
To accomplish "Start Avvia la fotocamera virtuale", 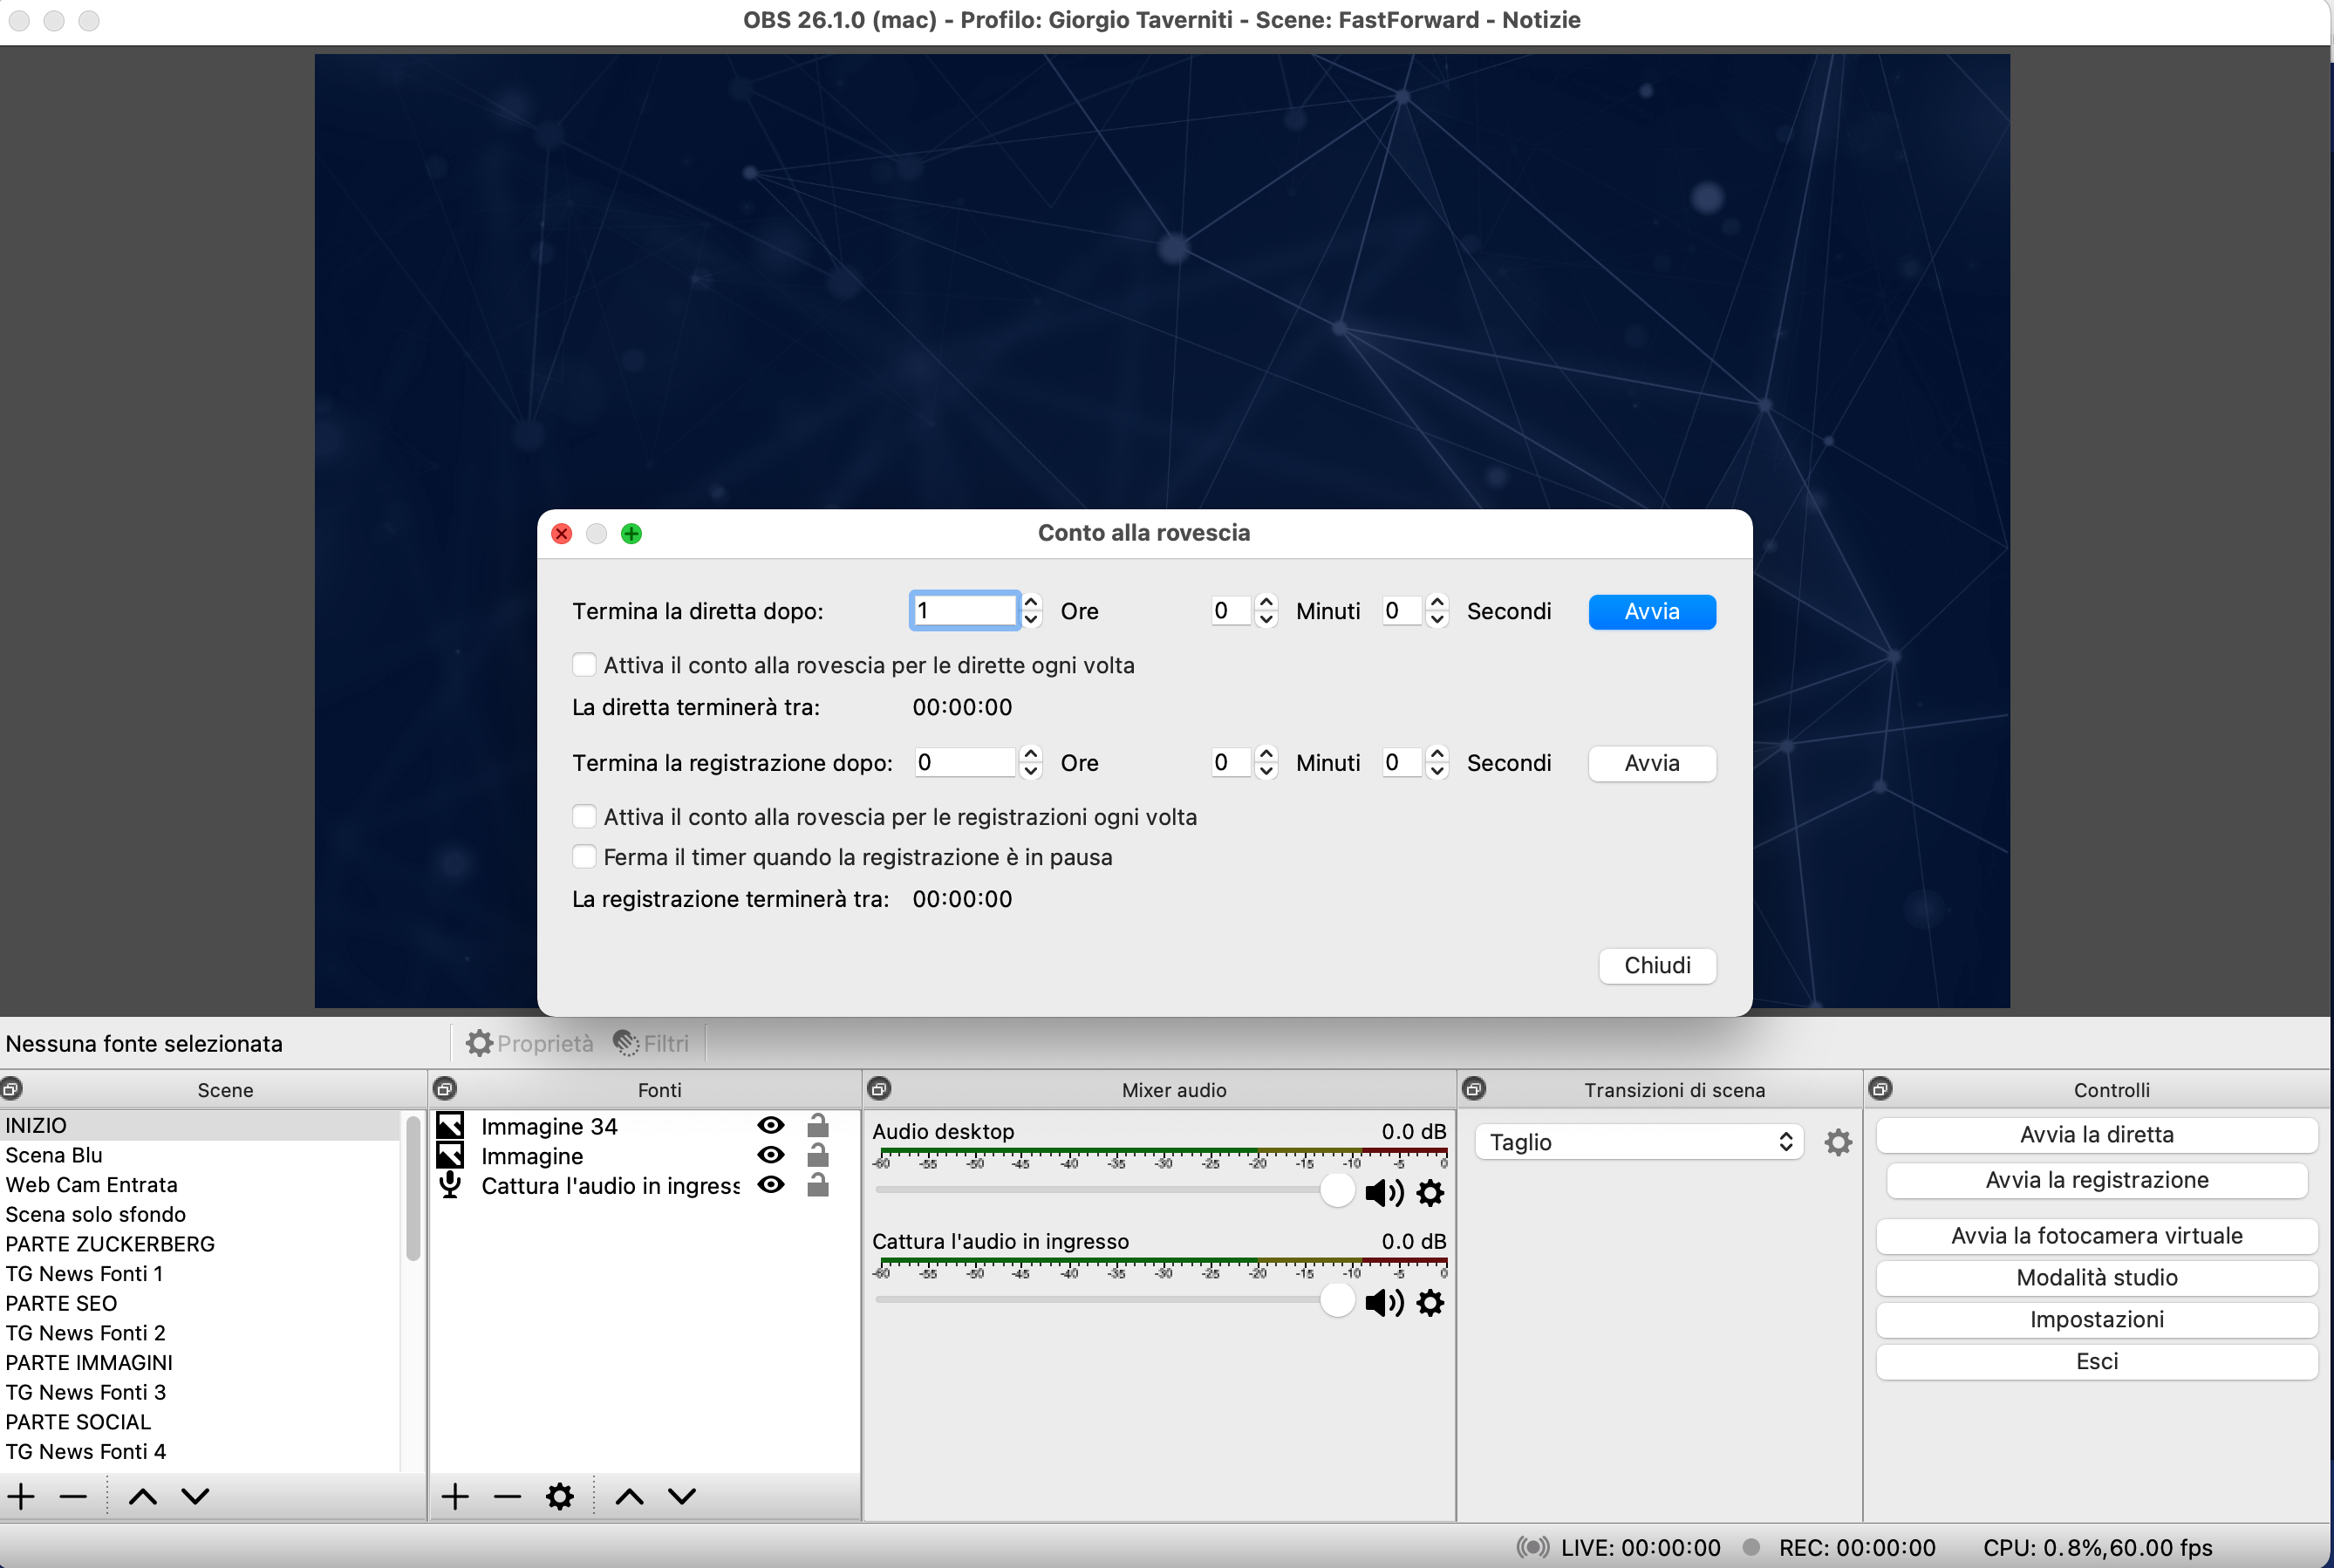I will coord(2097,1236).
